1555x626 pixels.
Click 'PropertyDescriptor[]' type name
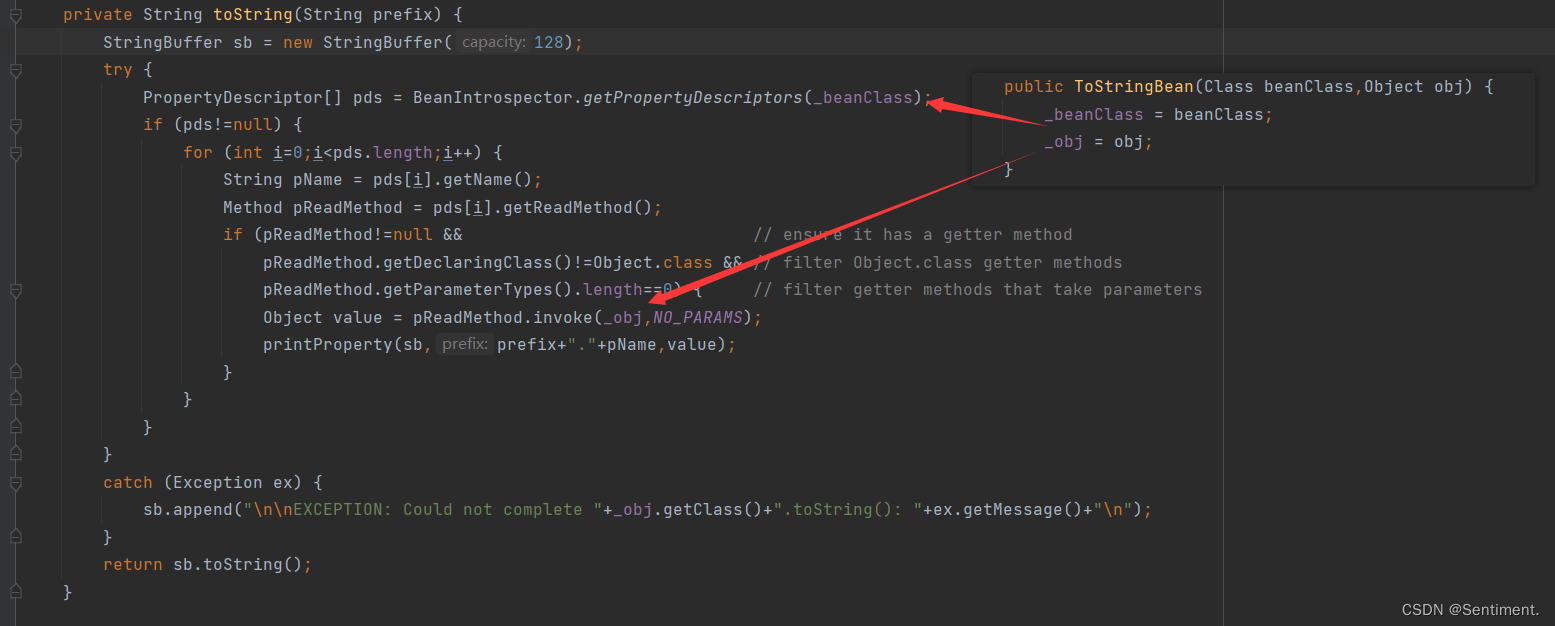point(243,97)
